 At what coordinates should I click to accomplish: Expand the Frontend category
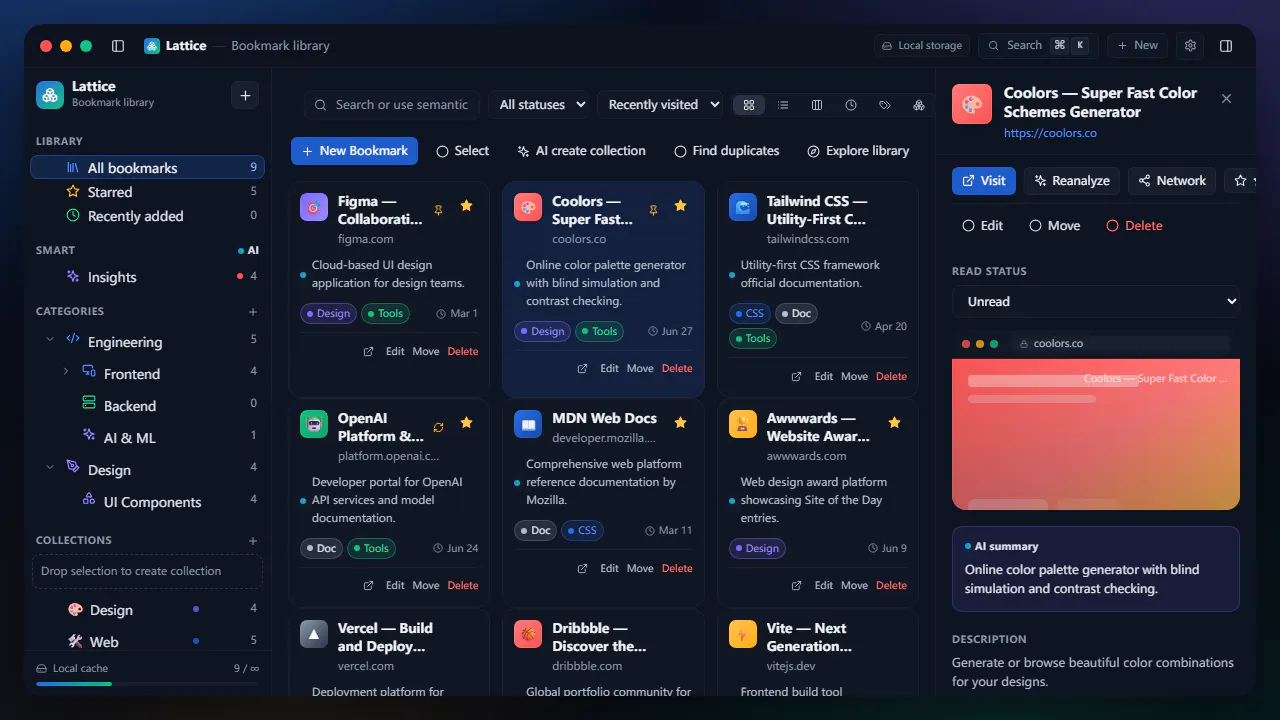[x=66, y=372]
